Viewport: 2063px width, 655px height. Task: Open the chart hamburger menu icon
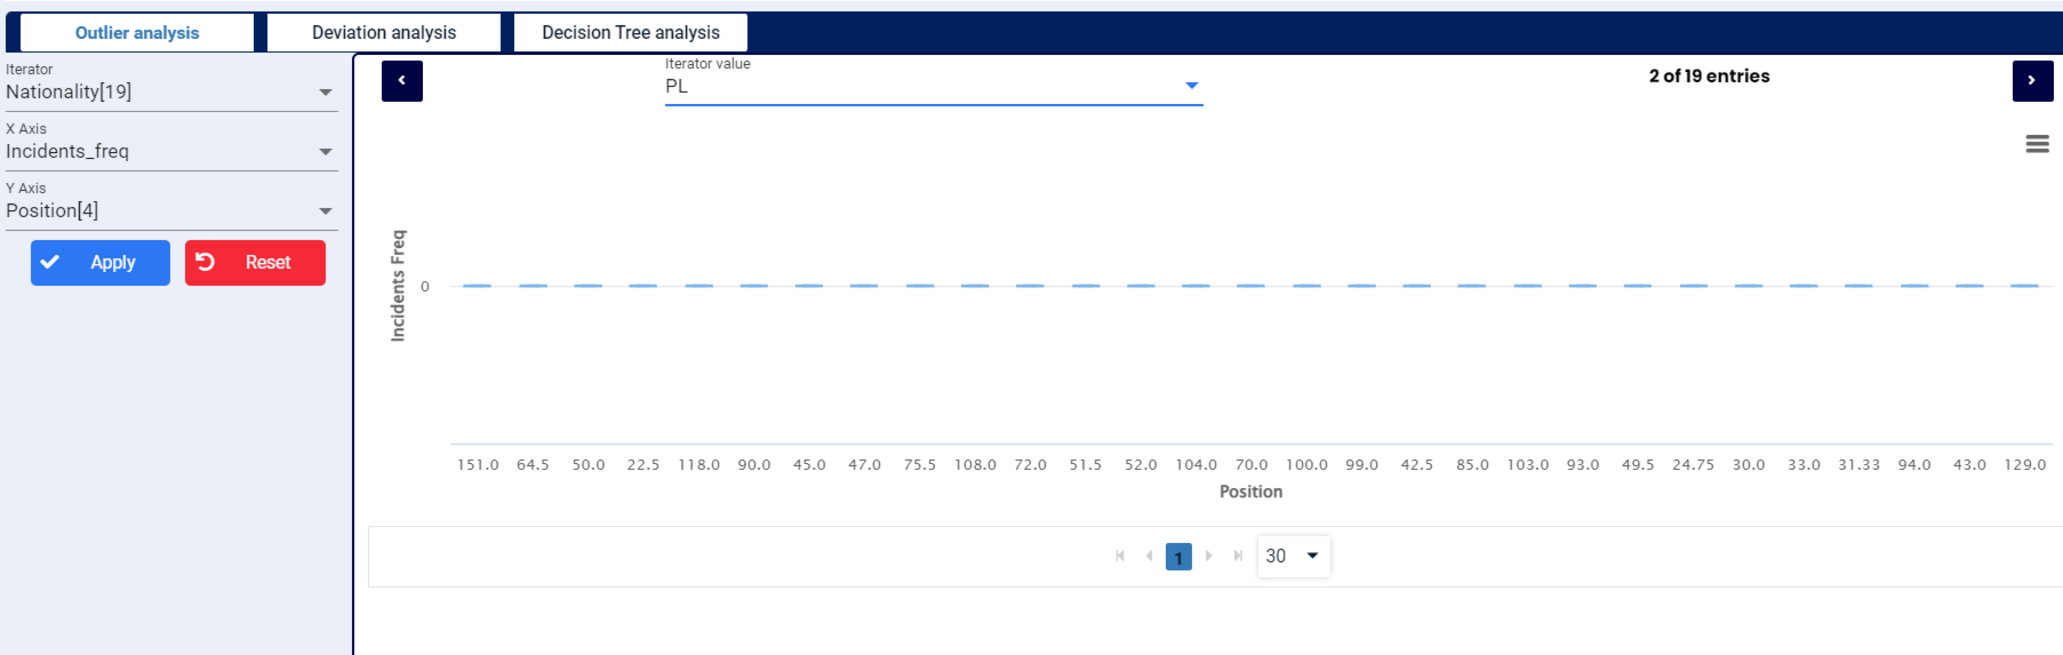point(2037,144)
